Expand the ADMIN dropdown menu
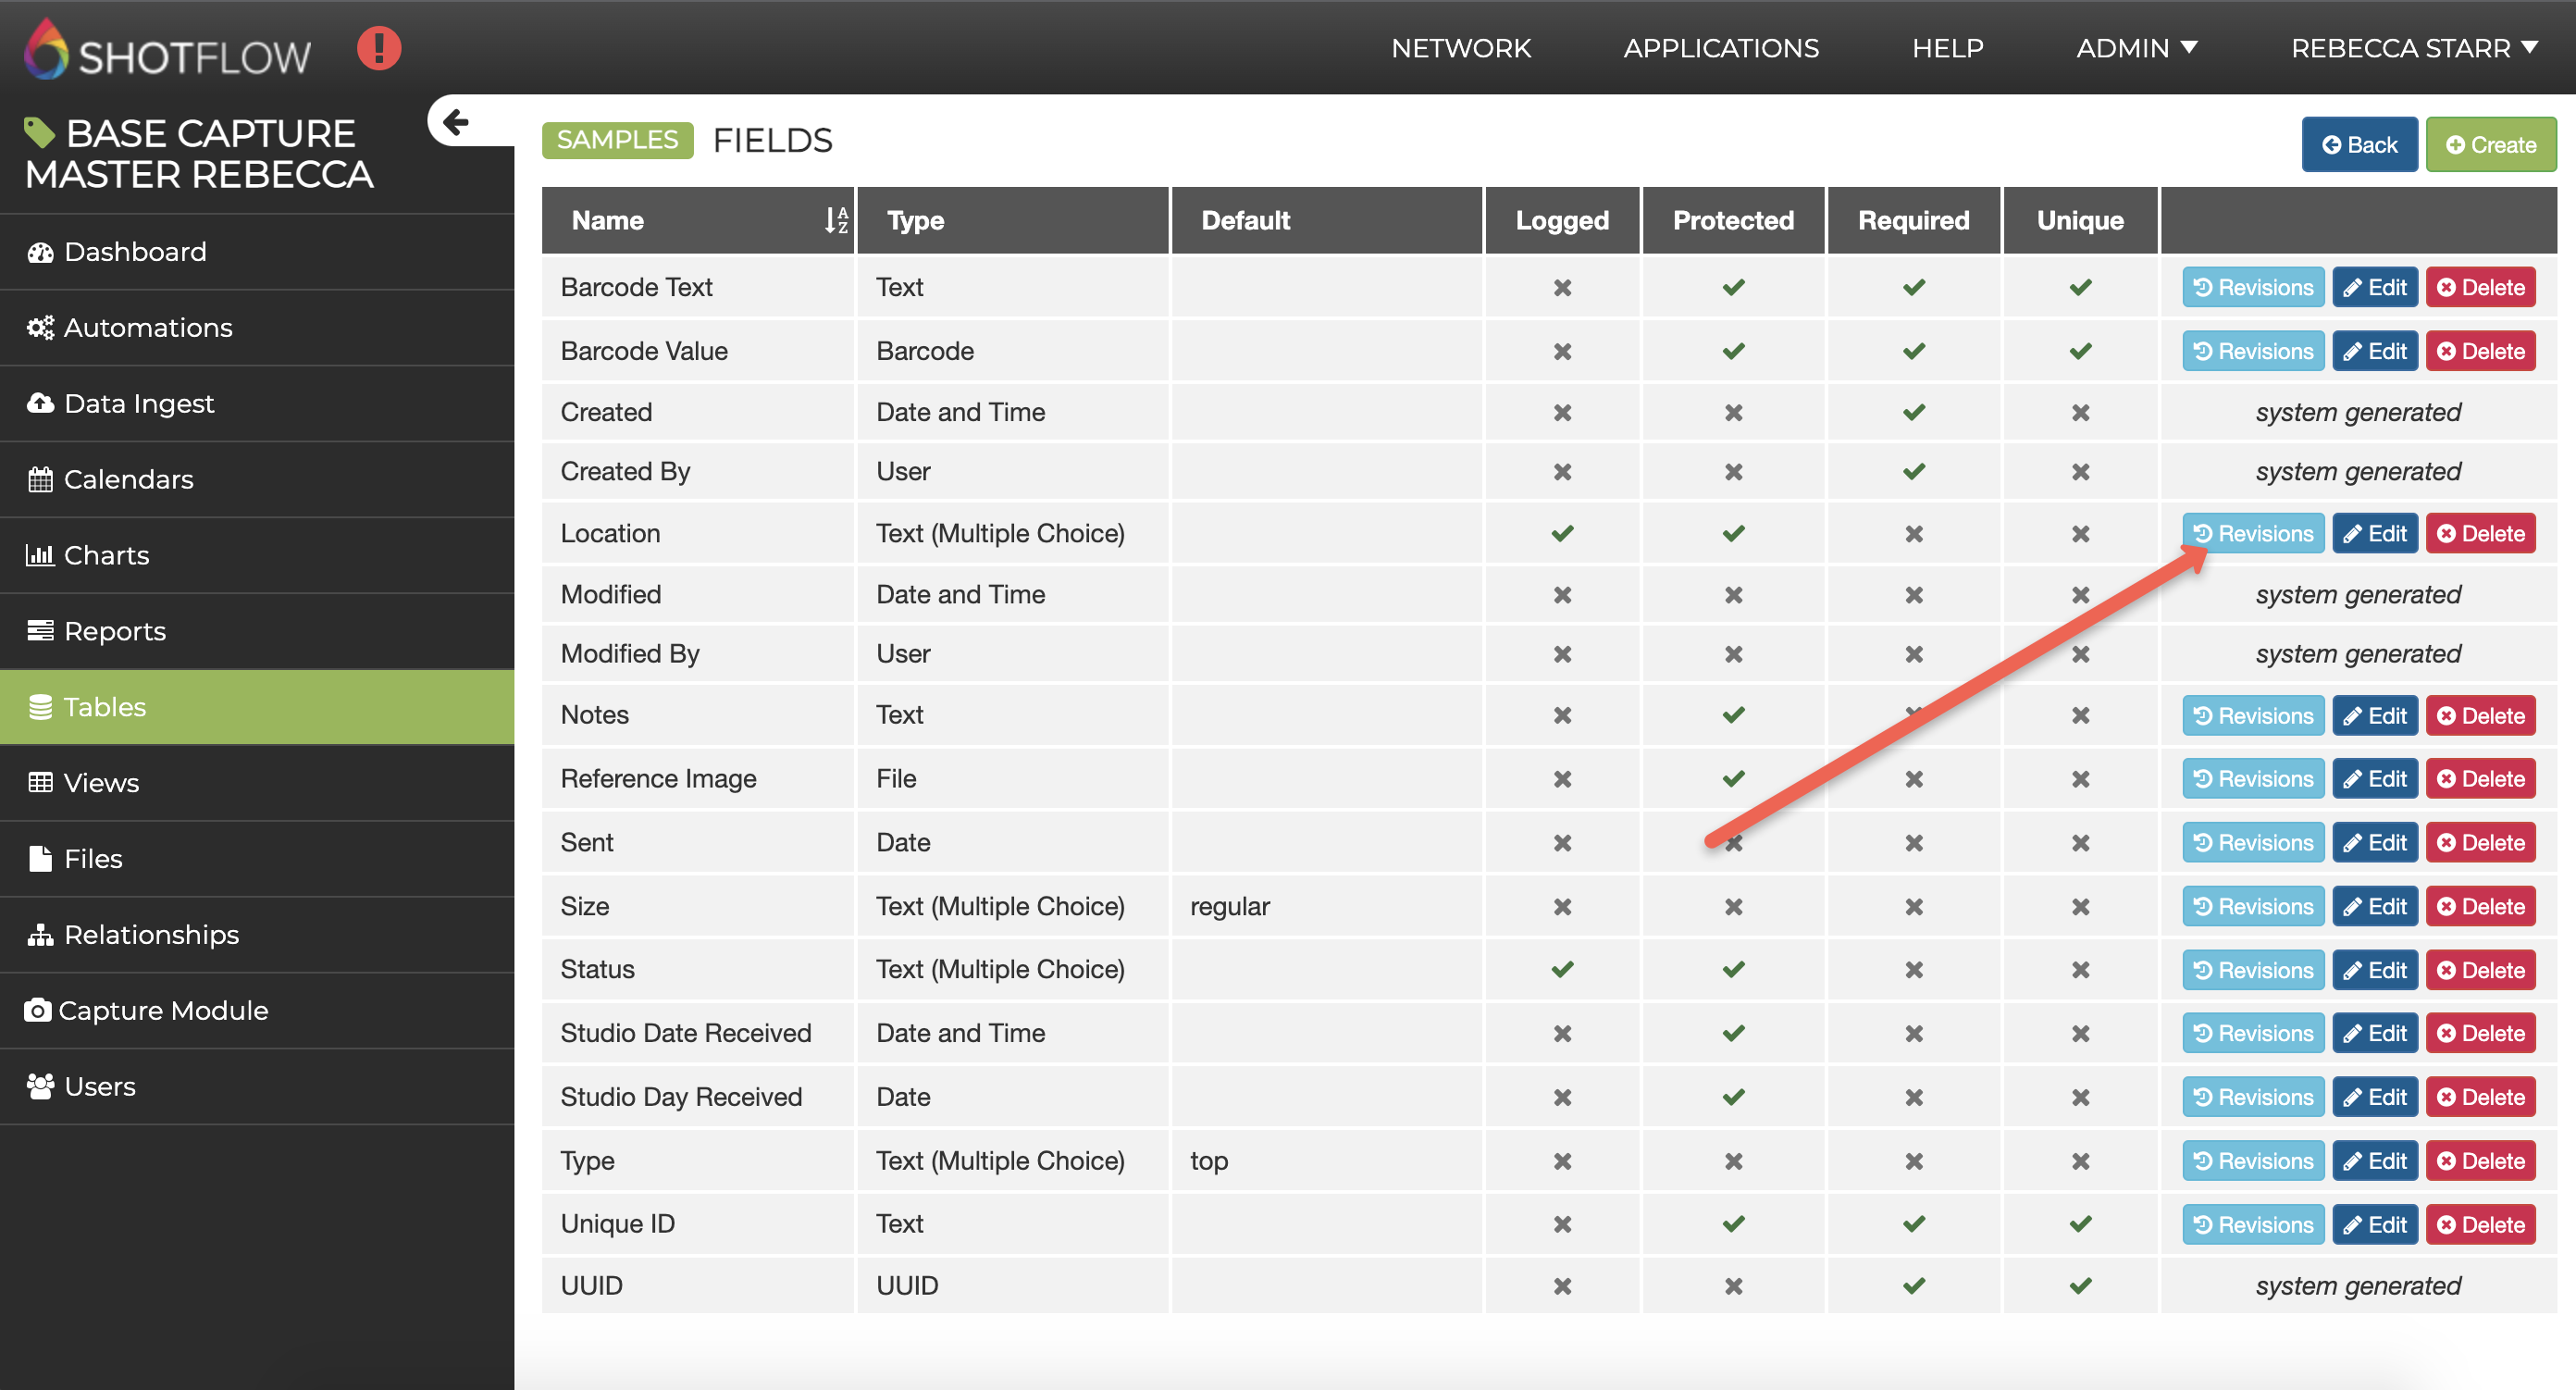The width and height of the screenshot is (2576, 1390). [2136, 48]
